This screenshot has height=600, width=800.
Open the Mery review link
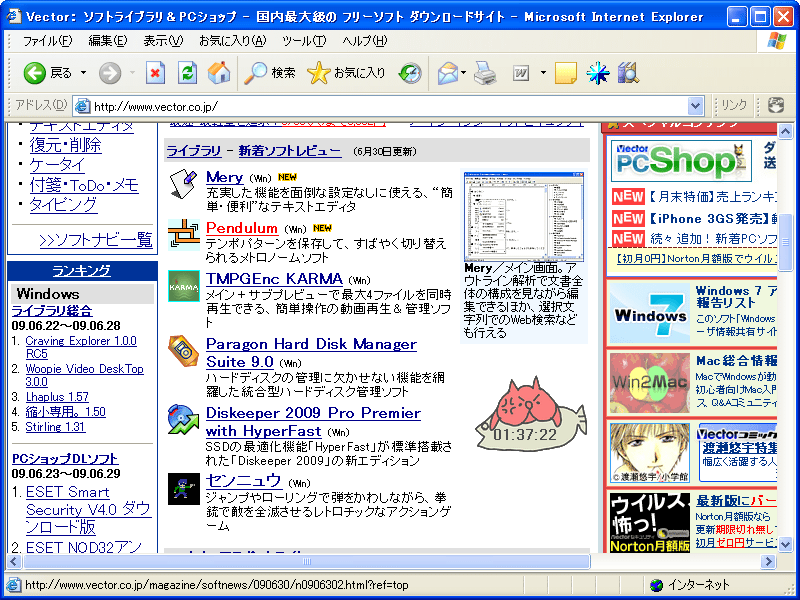pos(224,178)
